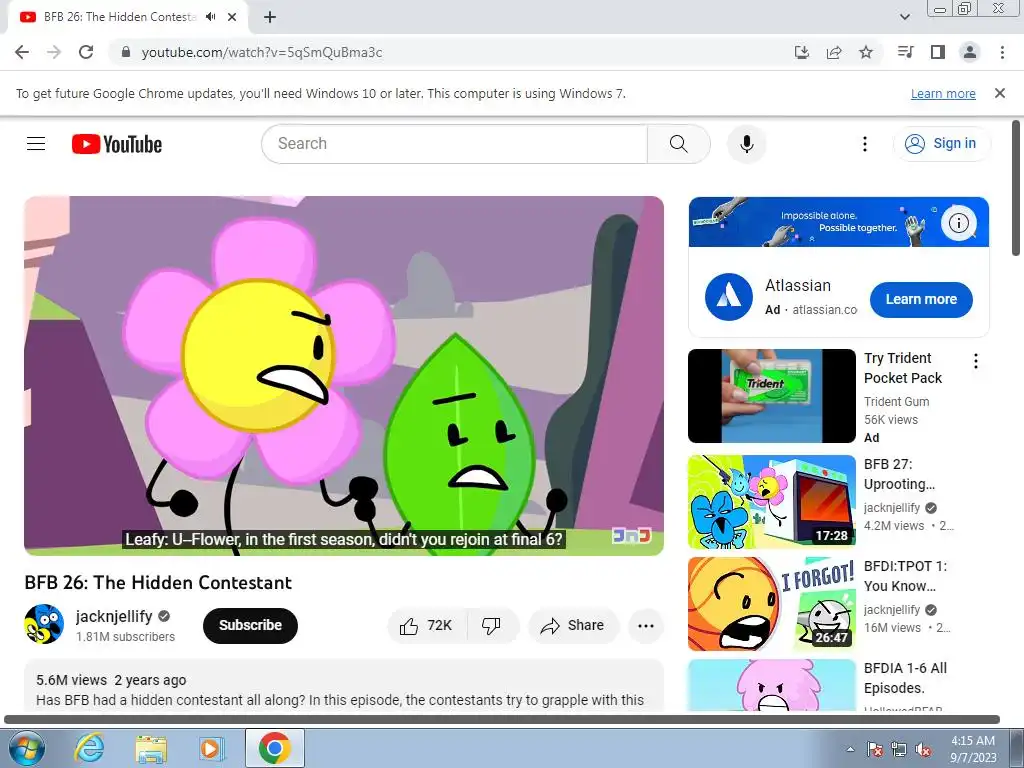
Task: Open the network tray icon
Action: click(x=899, y=749)
